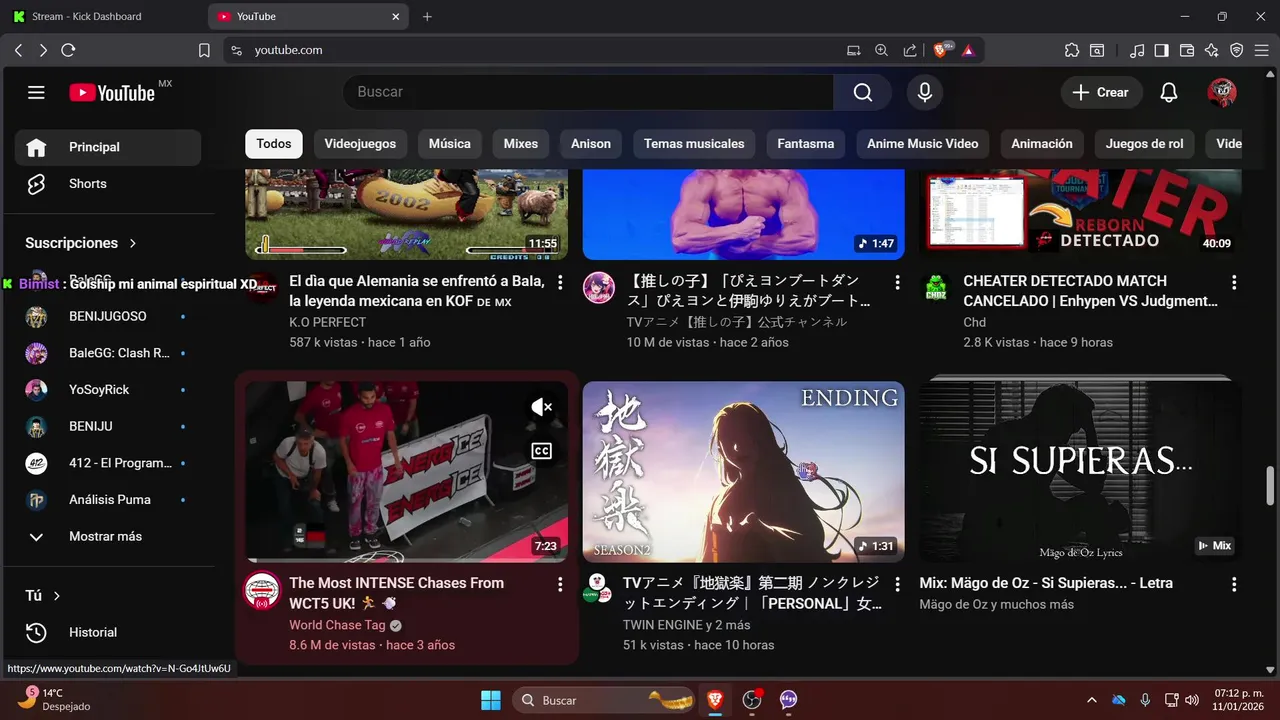This screenshot has height=720, width=1280.
Task: Open a new browser tab
Action: (x=427, y=16)
